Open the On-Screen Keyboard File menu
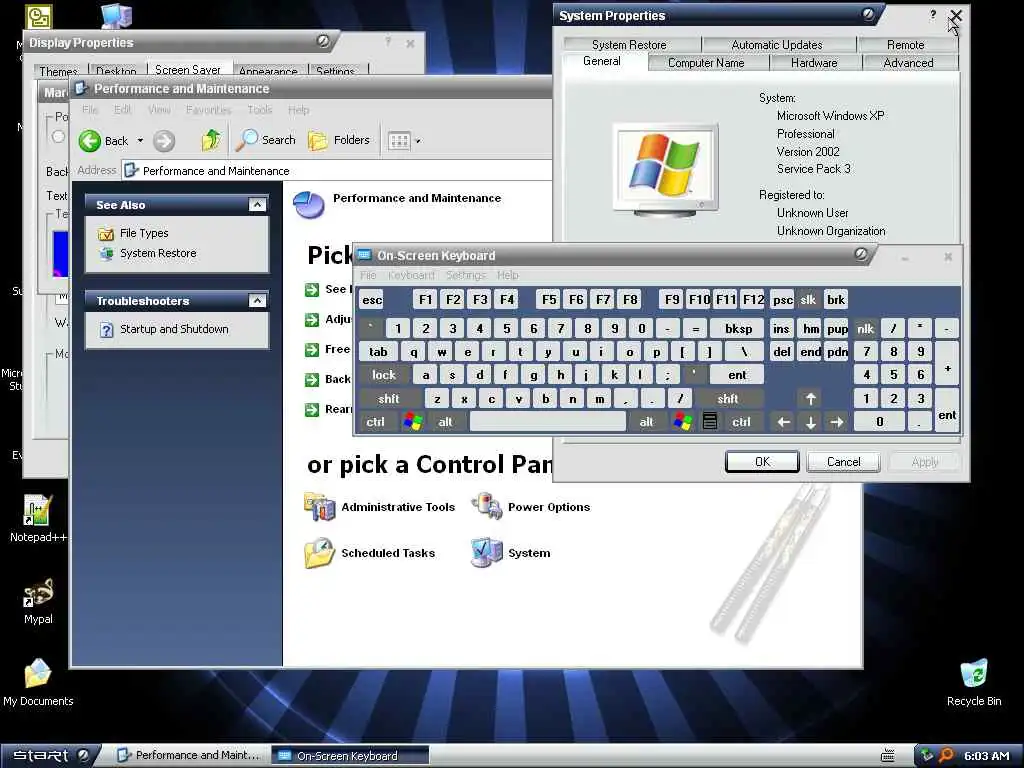This screenshot has width=1024, height=768. point(368,275)
